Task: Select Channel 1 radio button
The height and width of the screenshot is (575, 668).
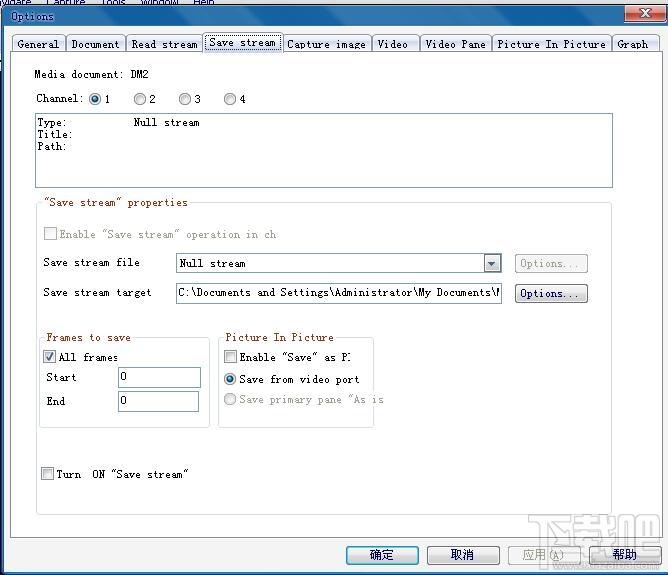Action: (x=95, y=99)
